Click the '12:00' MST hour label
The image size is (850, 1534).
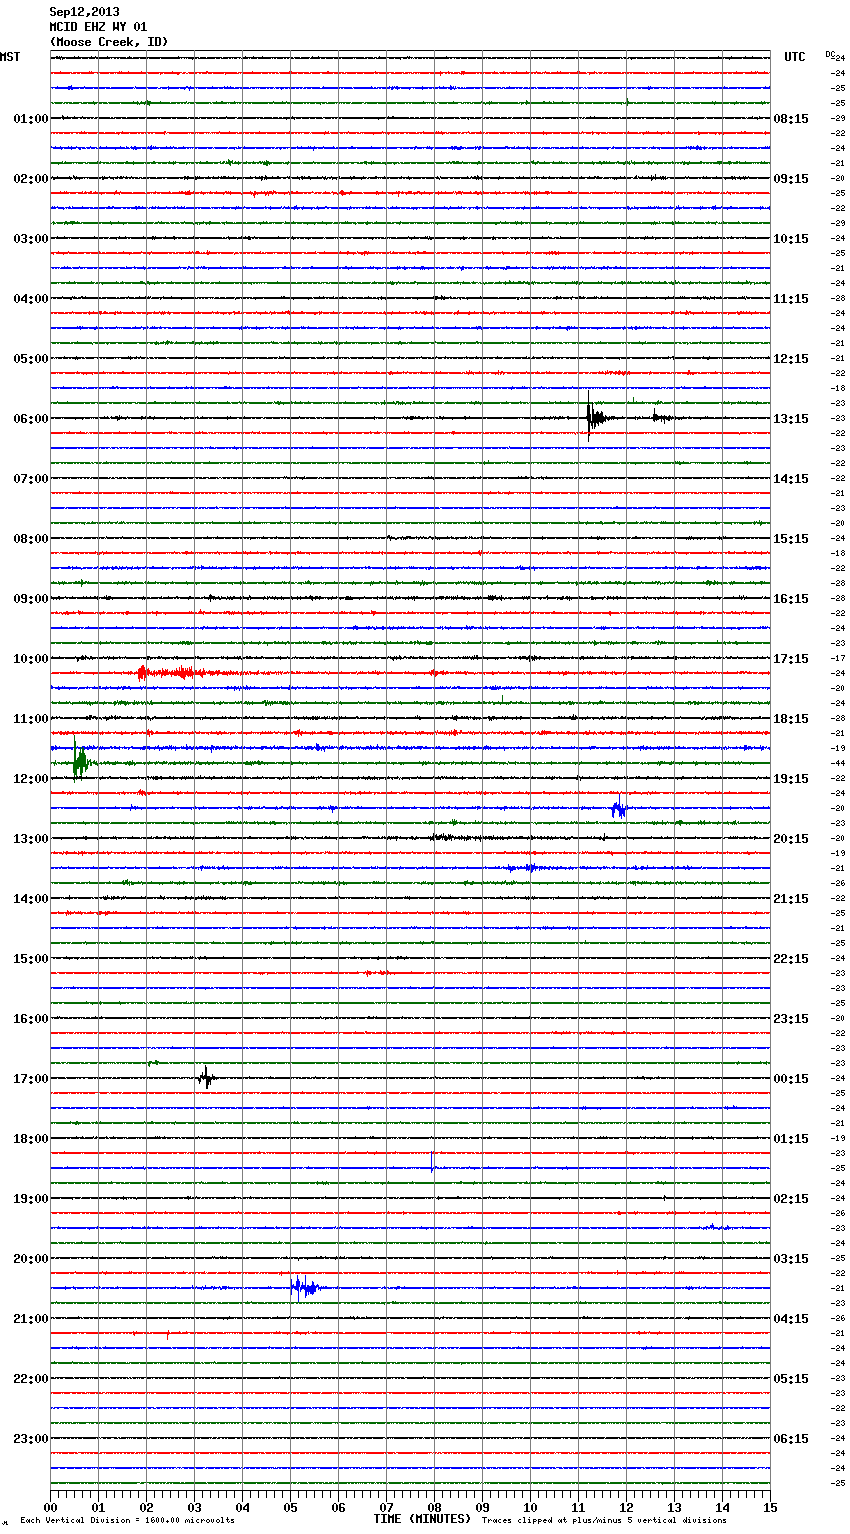point(31,778)
